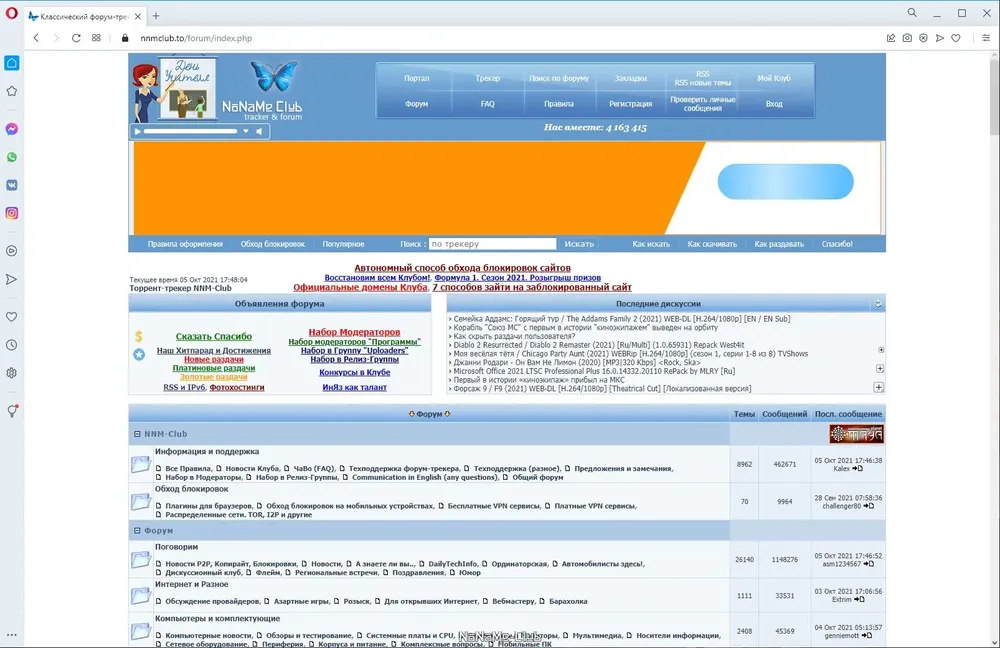Open sidebar Settings gear icon
The width and height of the screenshot is (1000, 648).
tap(11, 373)
